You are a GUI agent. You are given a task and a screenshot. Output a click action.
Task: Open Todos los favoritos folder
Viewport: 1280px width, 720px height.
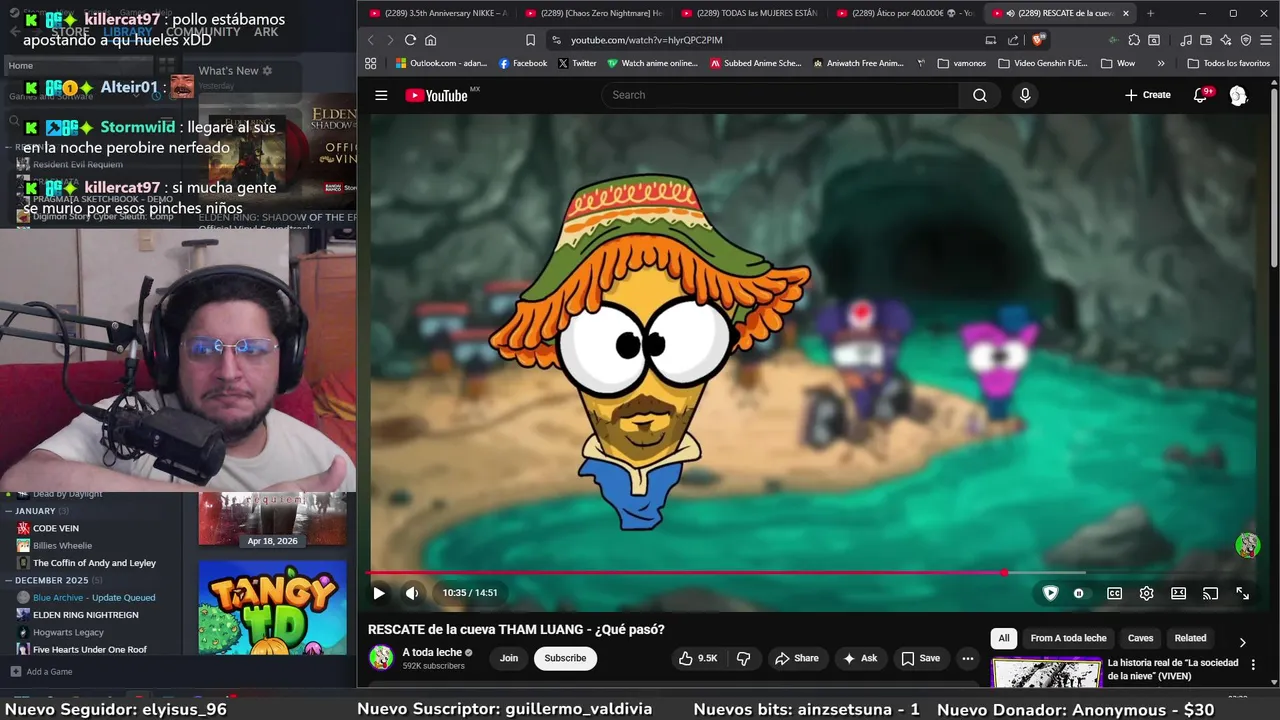pyautogui.click(x=1229, y=63)
